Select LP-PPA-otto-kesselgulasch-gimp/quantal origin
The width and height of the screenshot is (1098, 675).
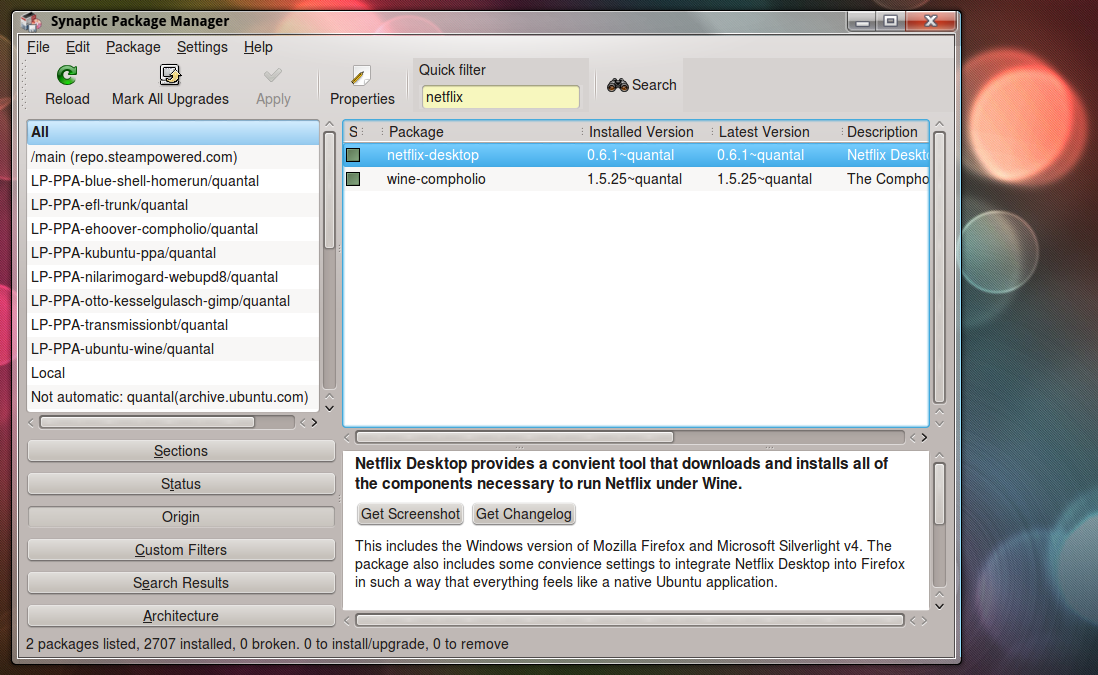(x=173, y=300)
